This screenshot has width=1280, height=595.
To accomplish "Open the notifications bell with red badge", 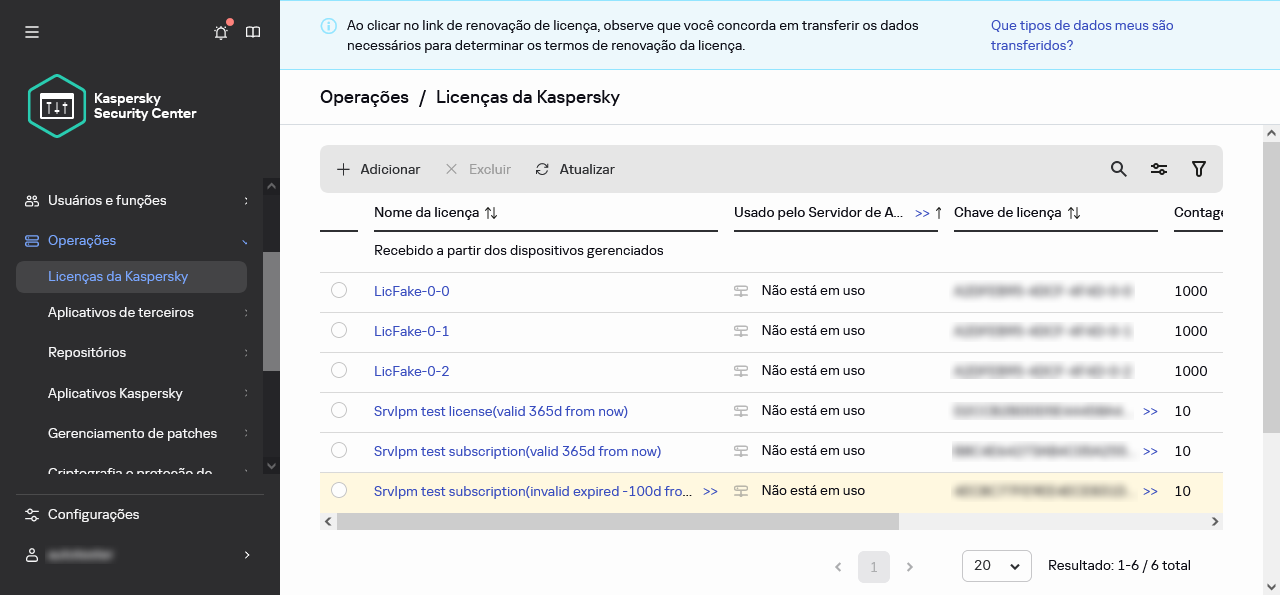I will (220, 32).
